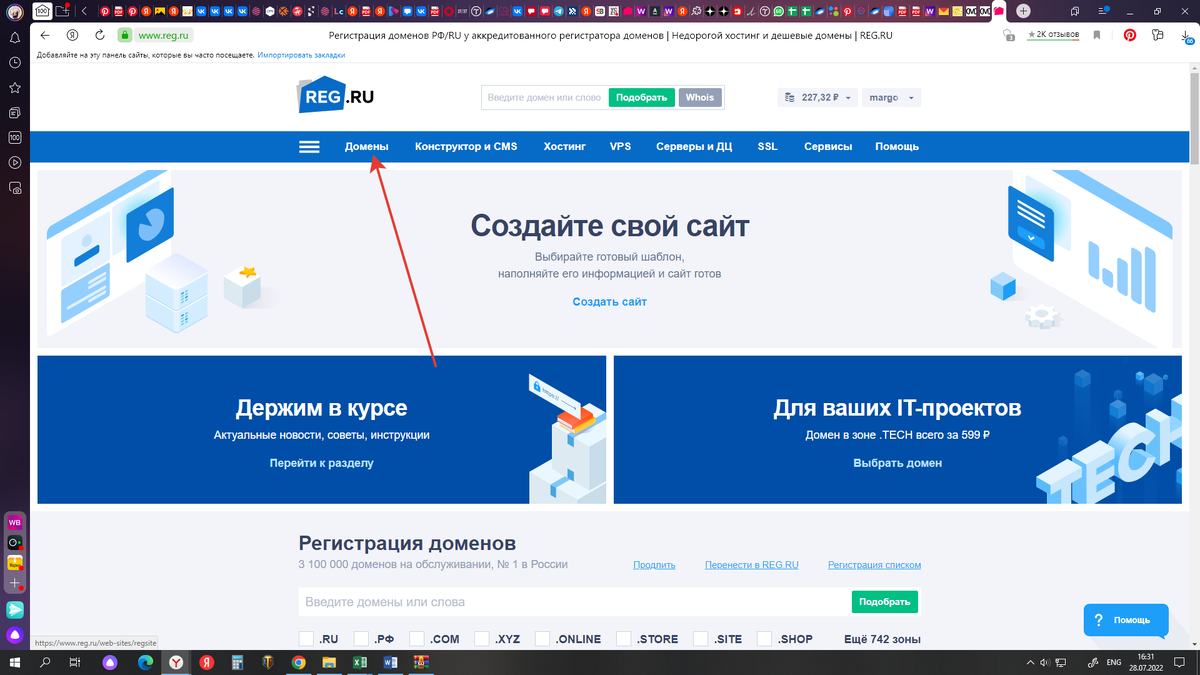Open the Помощь chat button

tap(1125, 620)
